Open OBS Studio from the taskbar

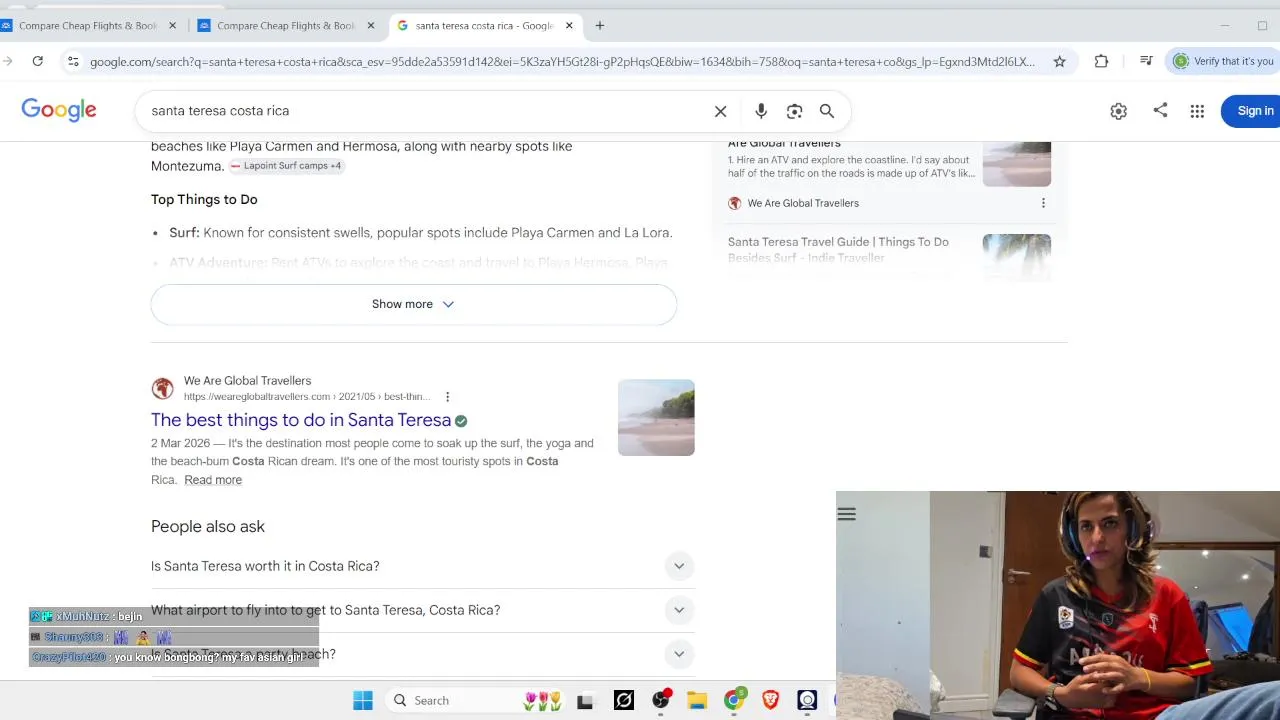[x=661, y=700]
